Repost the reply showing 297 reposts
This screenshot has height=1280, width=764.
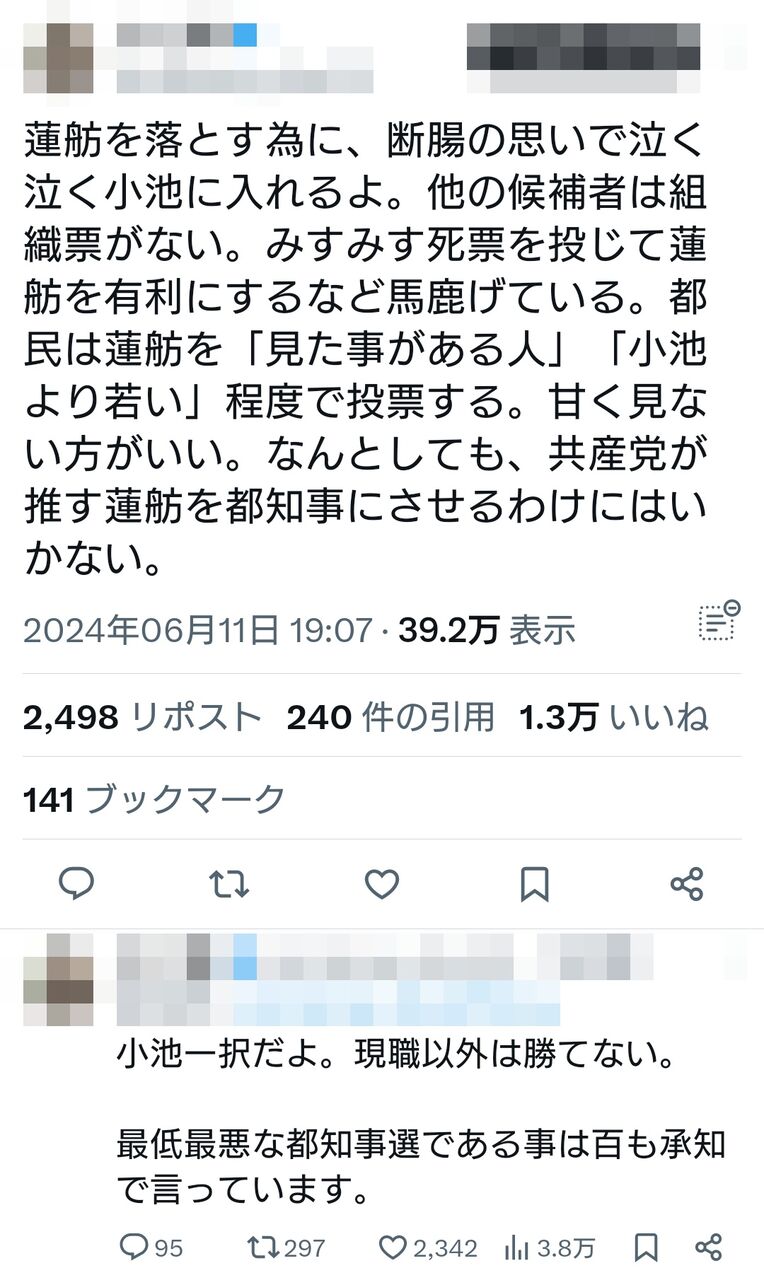(286, 1247)
